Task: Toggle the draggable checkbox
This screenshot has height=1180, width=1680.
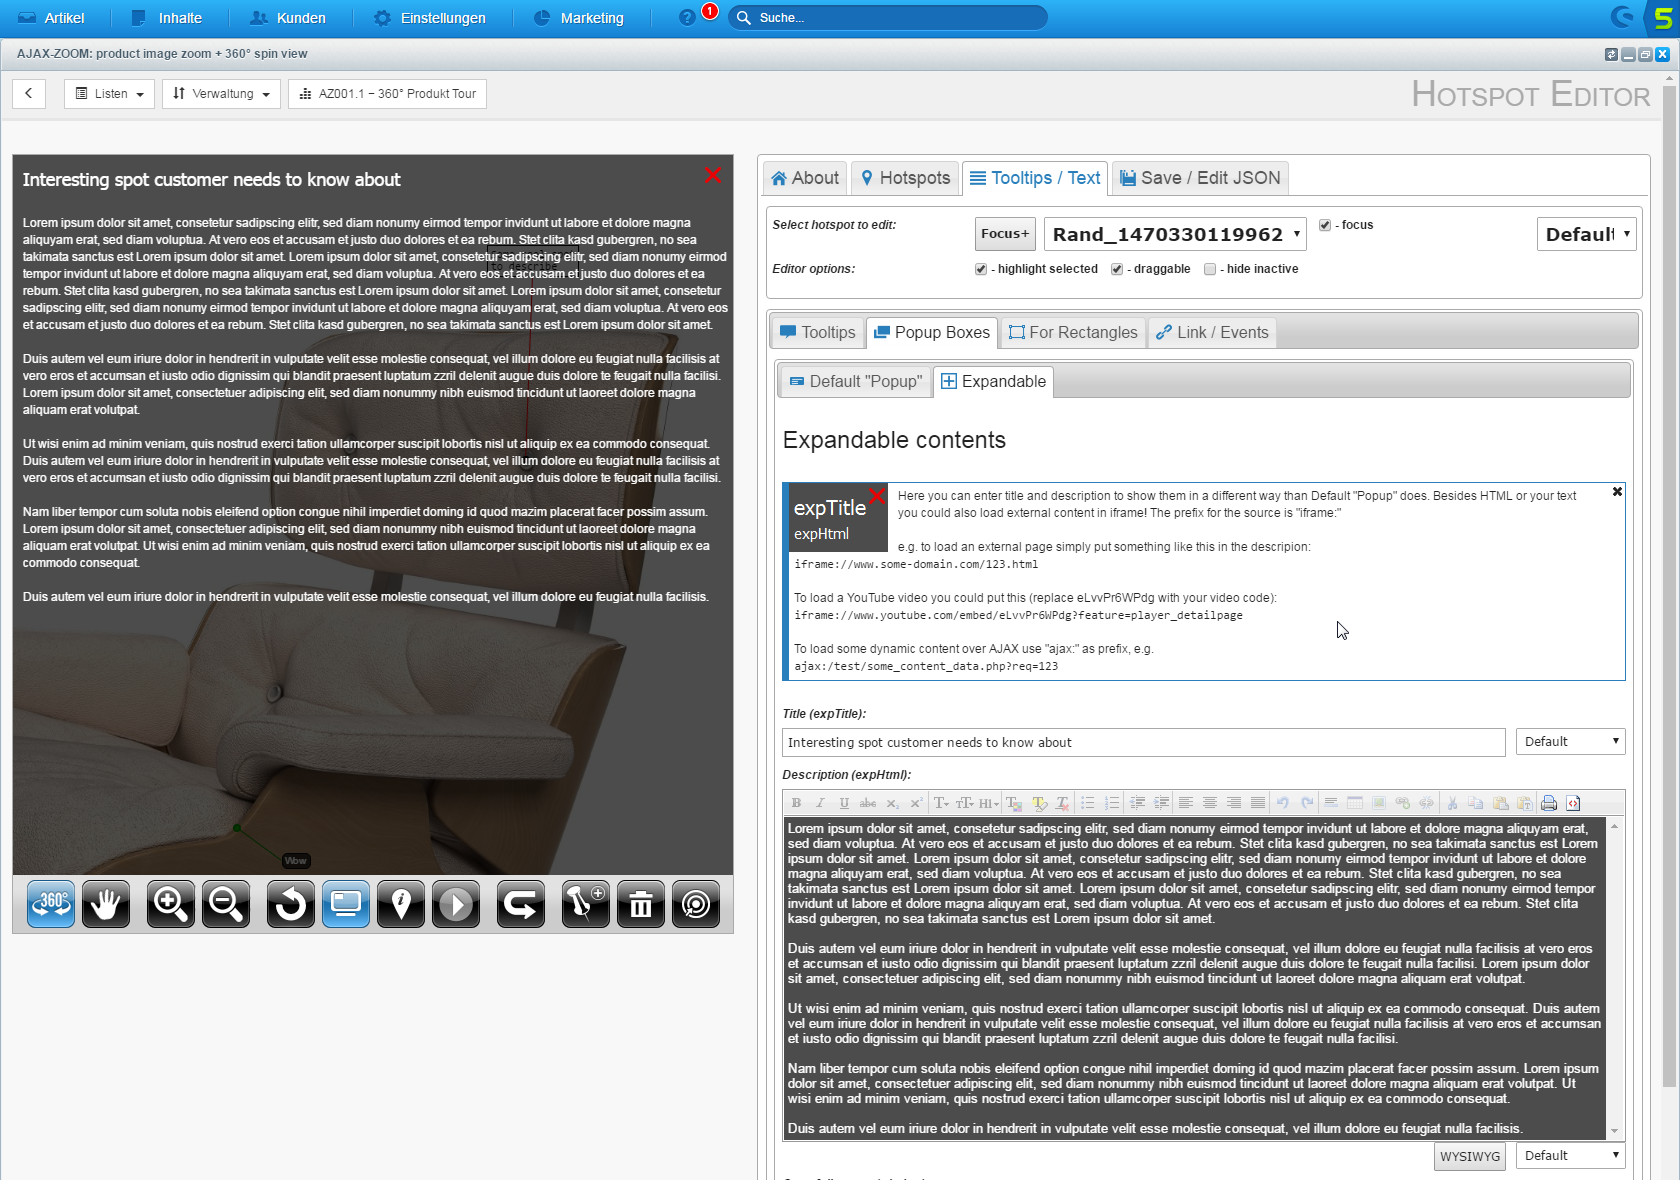Action: (x=1117, y=269)
